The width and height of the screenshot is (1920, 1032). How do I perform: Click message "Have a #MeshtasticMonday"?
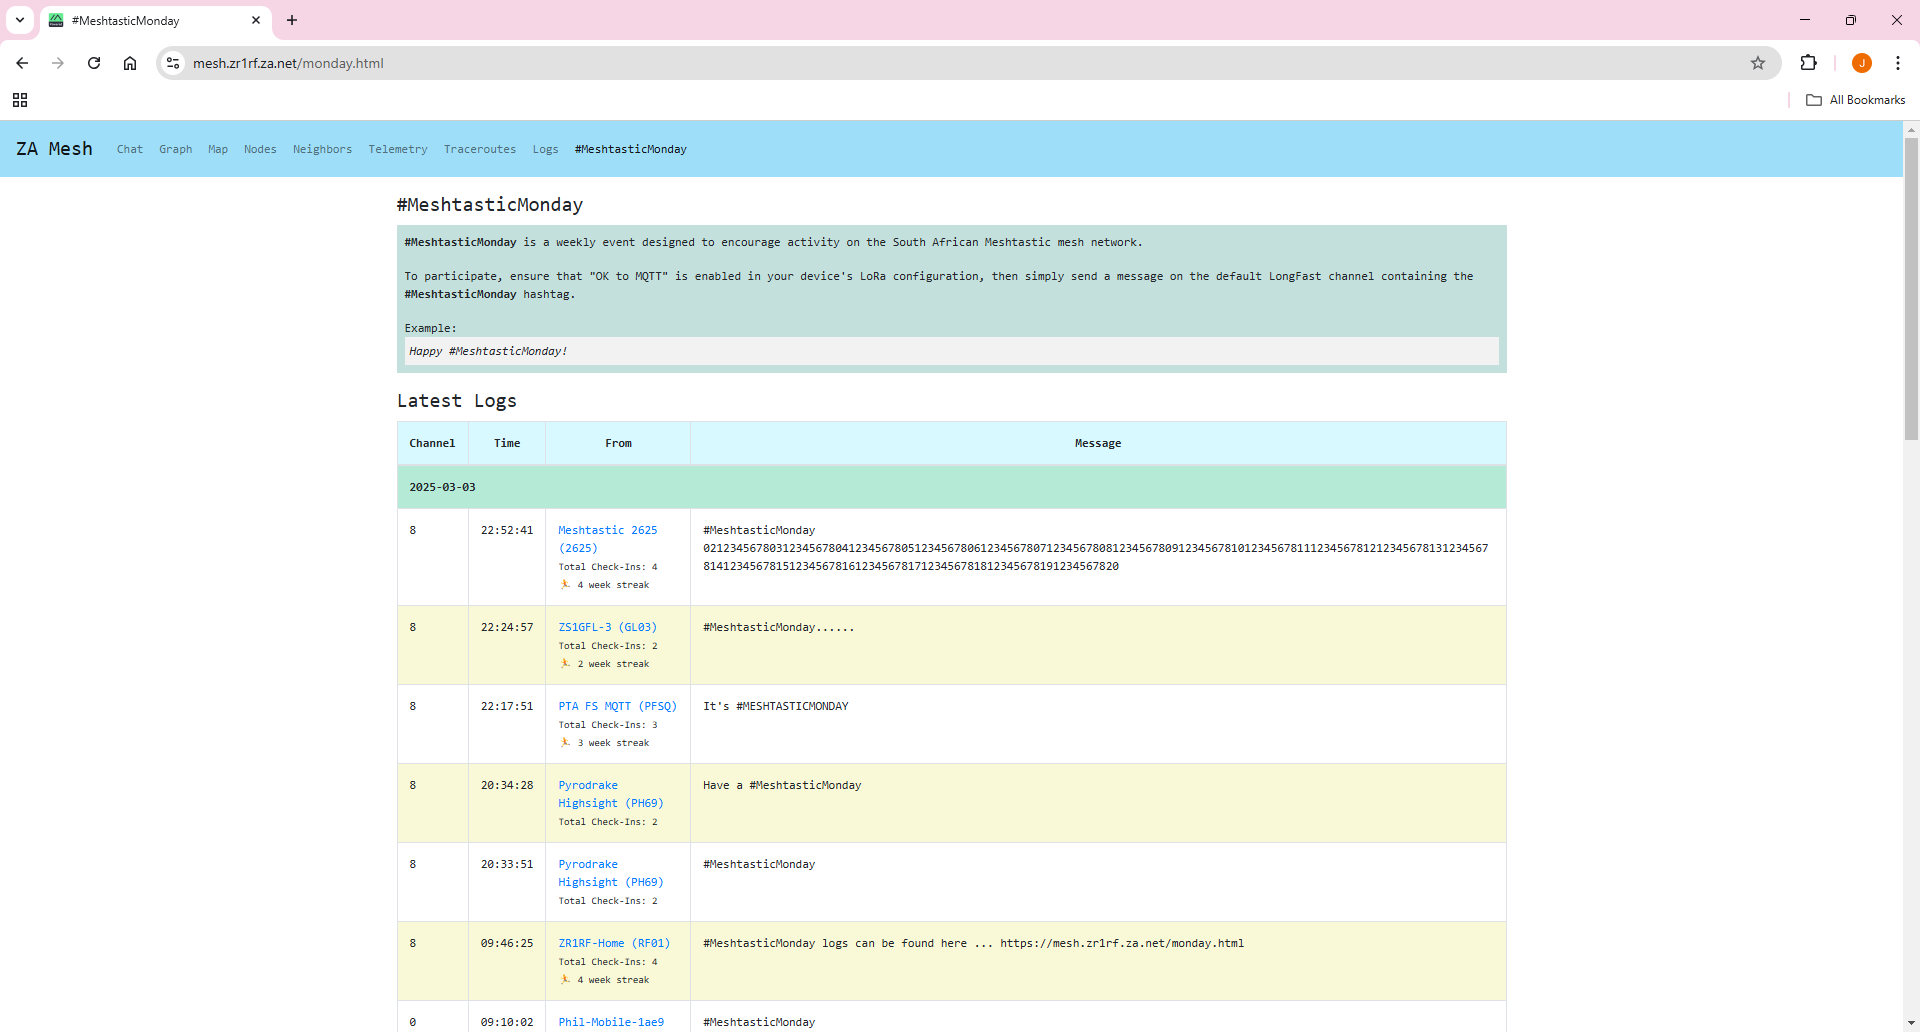pos(782,785)
